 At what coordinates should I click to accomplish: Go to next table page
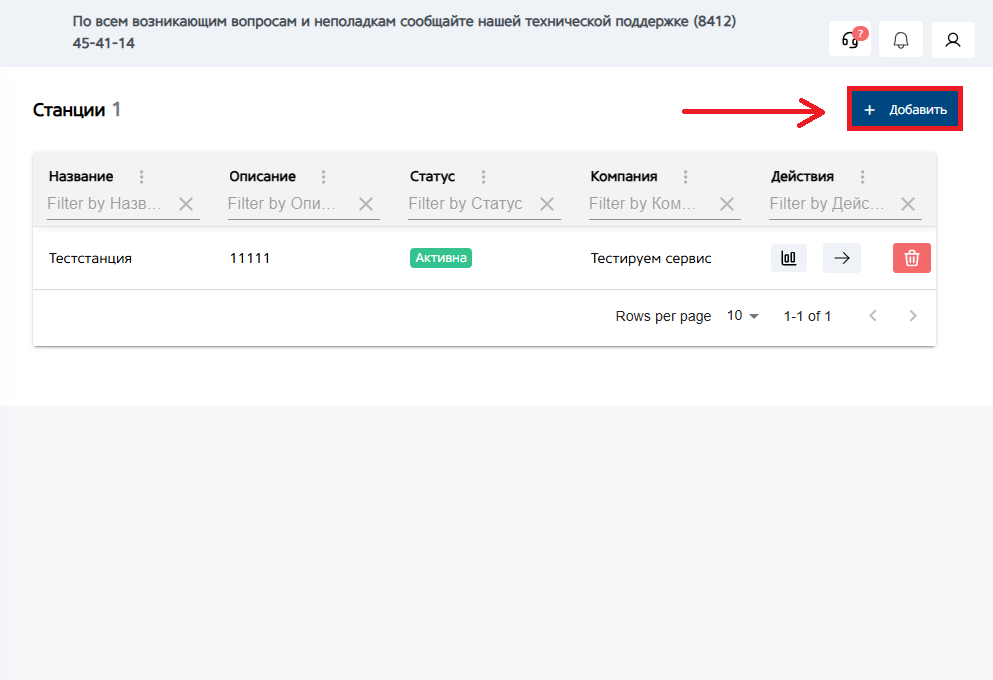pyautogui.click(x=913, y=315)
